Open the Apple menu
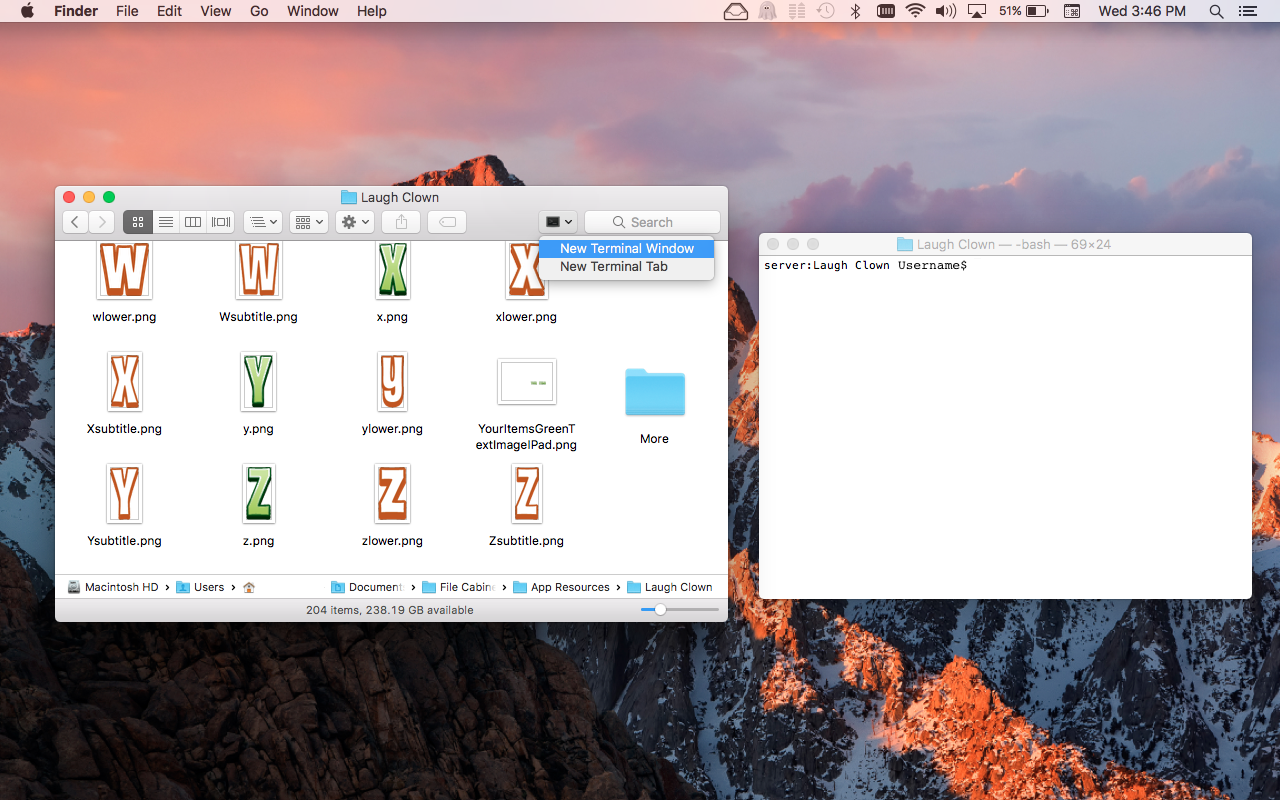1280x800 pixels. pos(27,11)
